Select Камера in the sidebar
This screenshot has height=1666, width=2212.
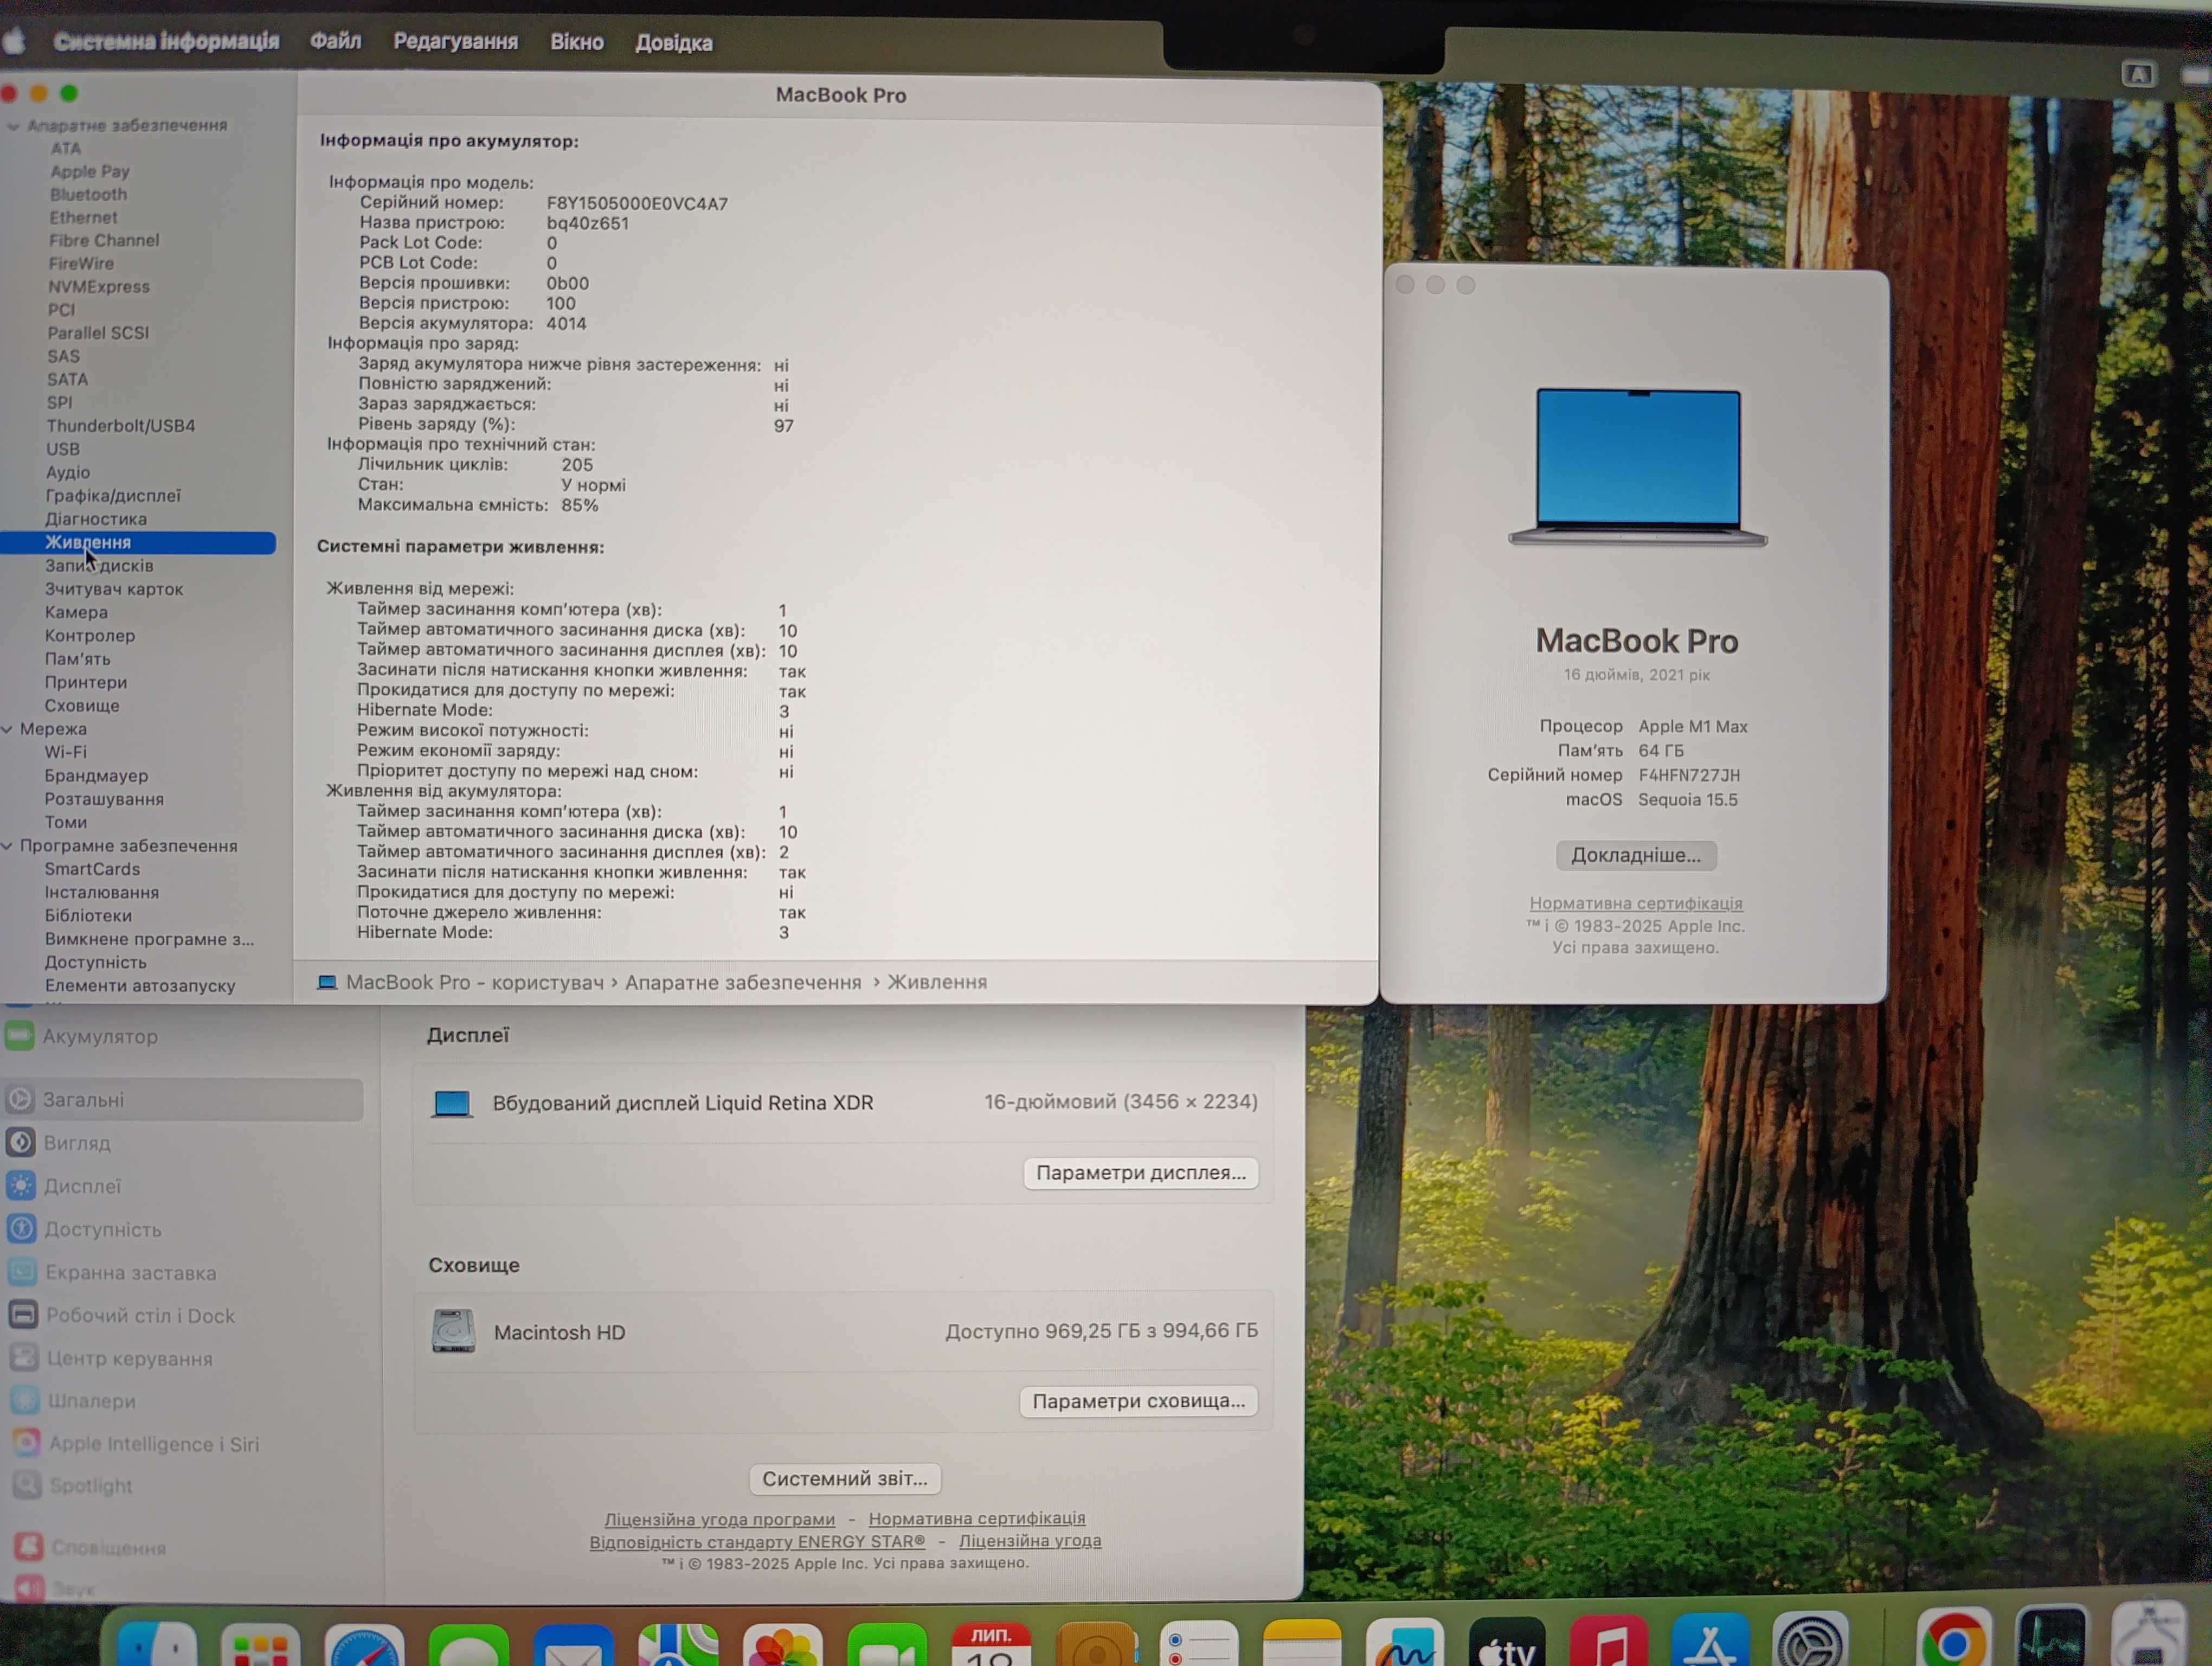(x=76, y=612)
